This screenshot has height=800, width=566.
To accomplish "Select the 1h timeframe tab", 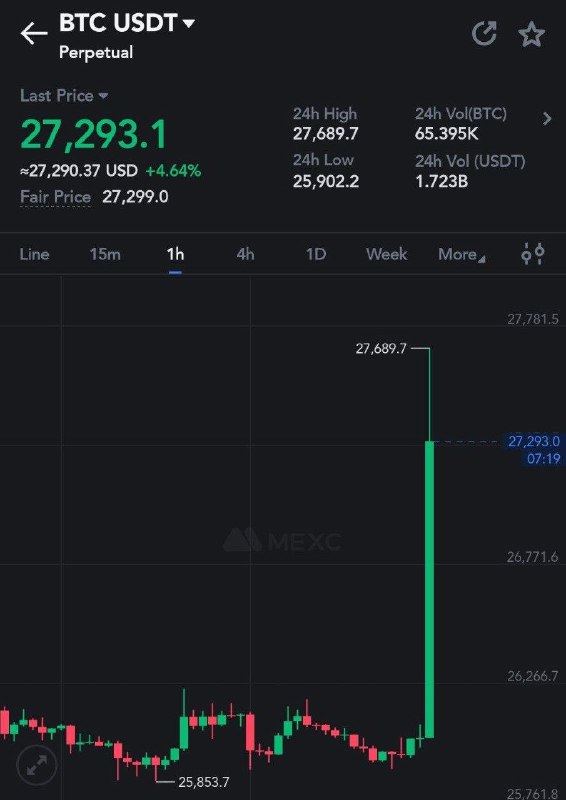I will pos(175,254).
